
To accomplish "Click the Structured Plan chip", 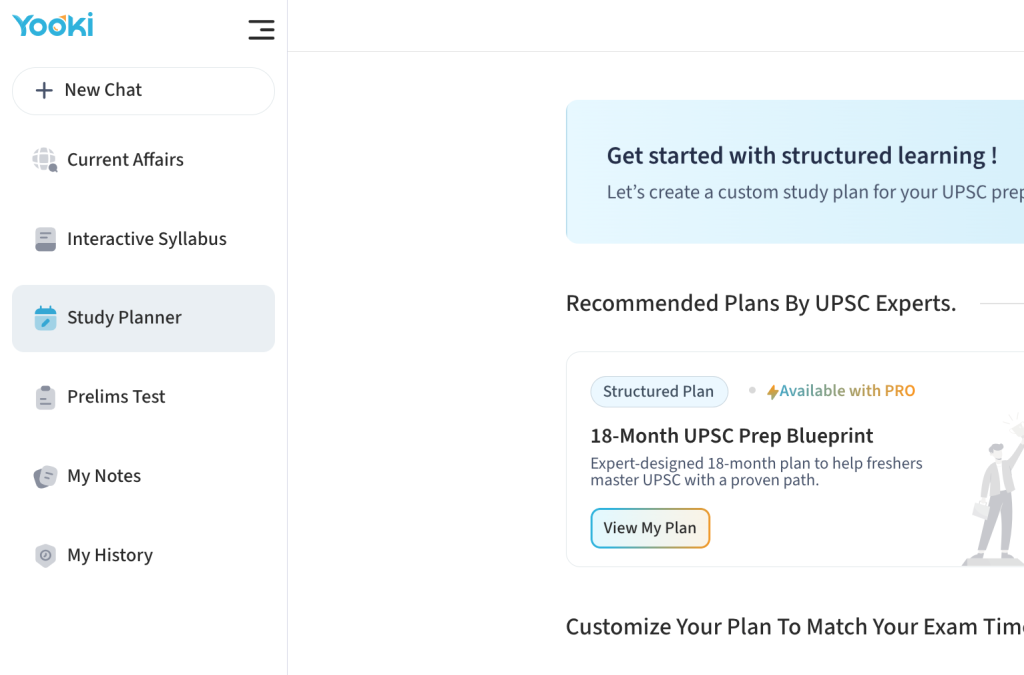I will point(659,391).
